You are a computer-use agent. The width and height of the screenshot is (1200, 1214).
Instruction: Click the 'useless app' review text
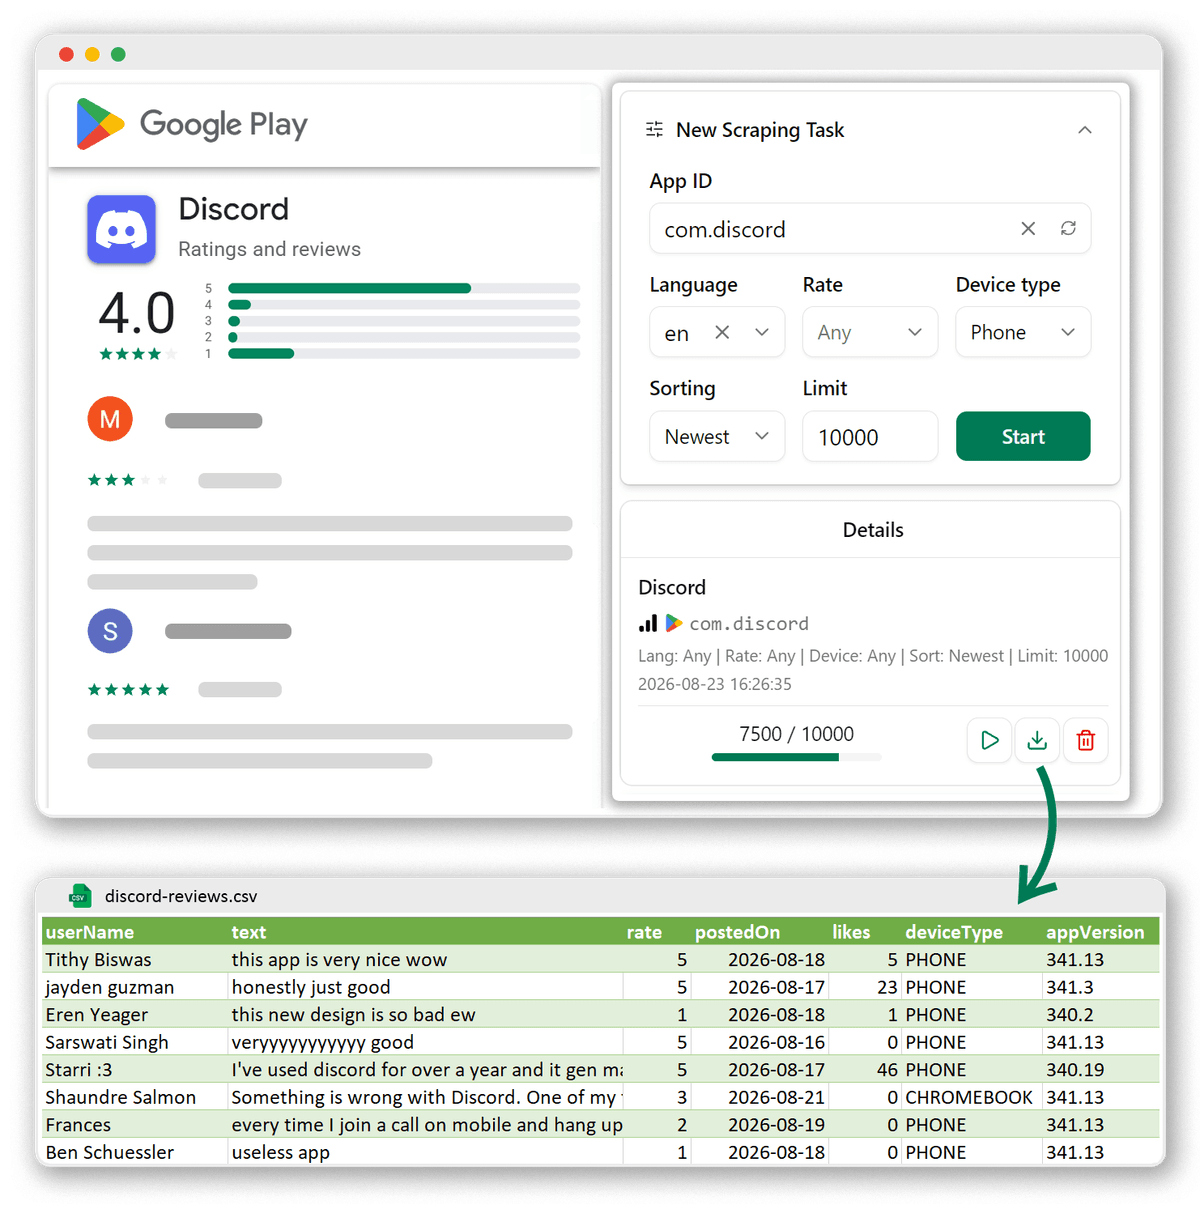pyautogui.click(x=280, y=1152)
